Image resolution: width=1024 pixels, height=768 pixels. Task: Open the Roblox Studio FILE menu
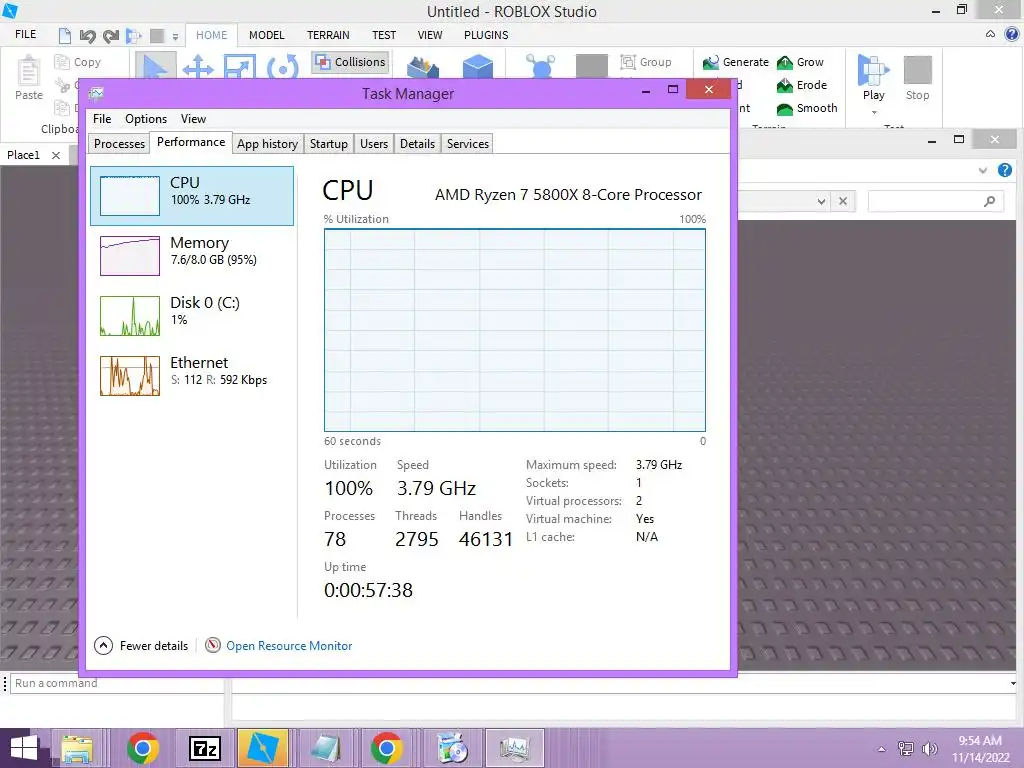point(25,35)
